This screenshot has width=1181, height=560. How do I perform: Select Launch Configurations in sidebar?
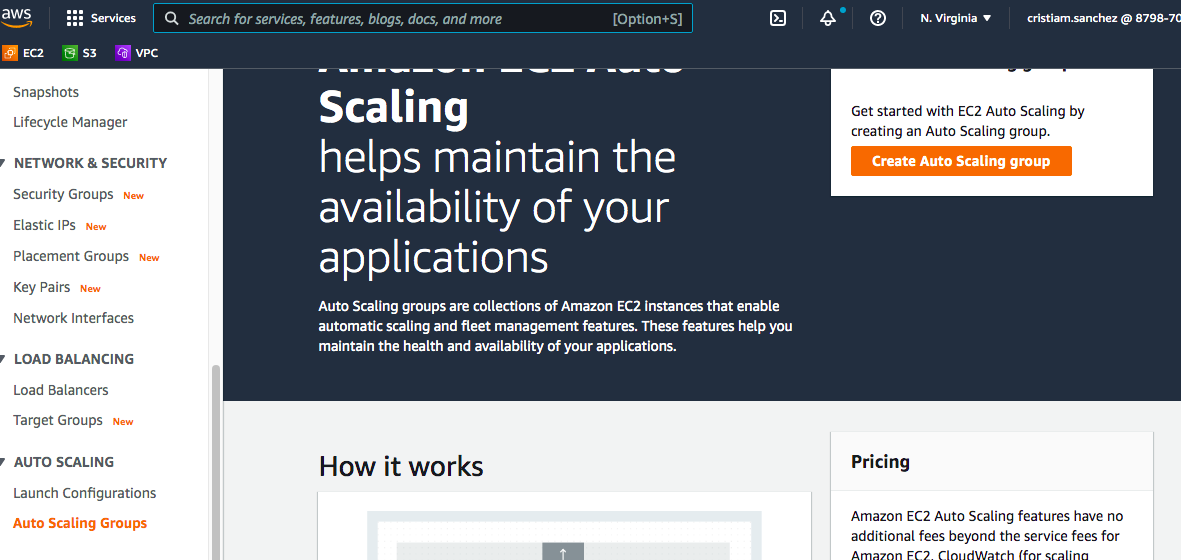(84, 493)
